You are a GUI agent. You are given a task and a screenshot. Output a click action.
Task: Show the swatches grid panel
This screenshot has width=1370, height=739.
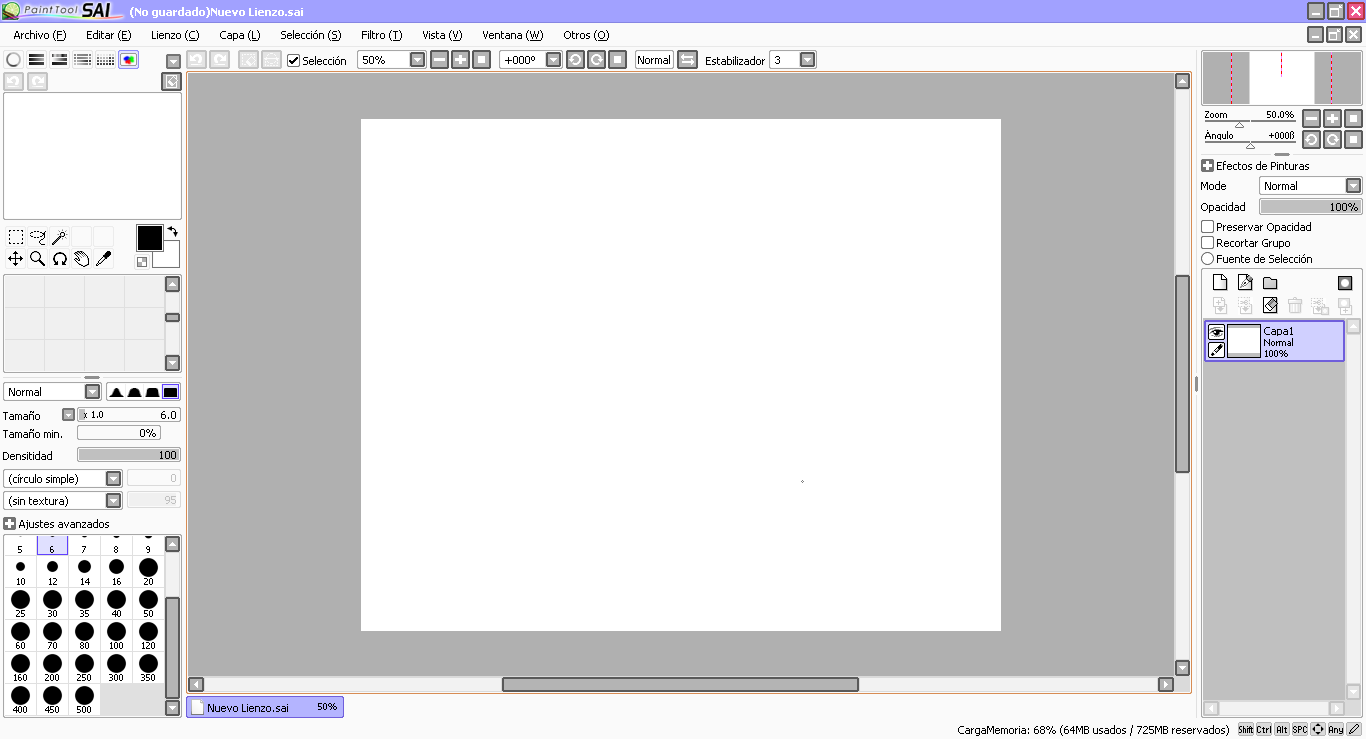point(105,60)
